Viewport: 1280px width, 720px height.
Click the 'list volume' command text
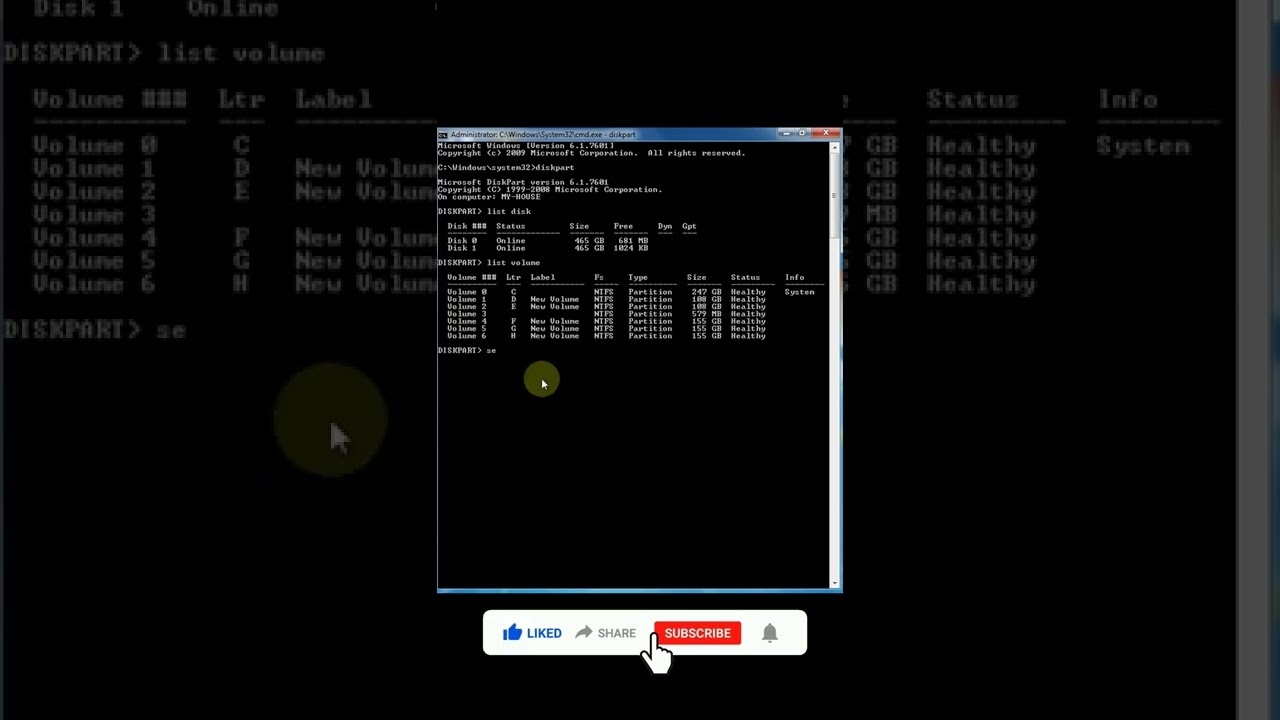pyautogui.click(x=513, y=263)
